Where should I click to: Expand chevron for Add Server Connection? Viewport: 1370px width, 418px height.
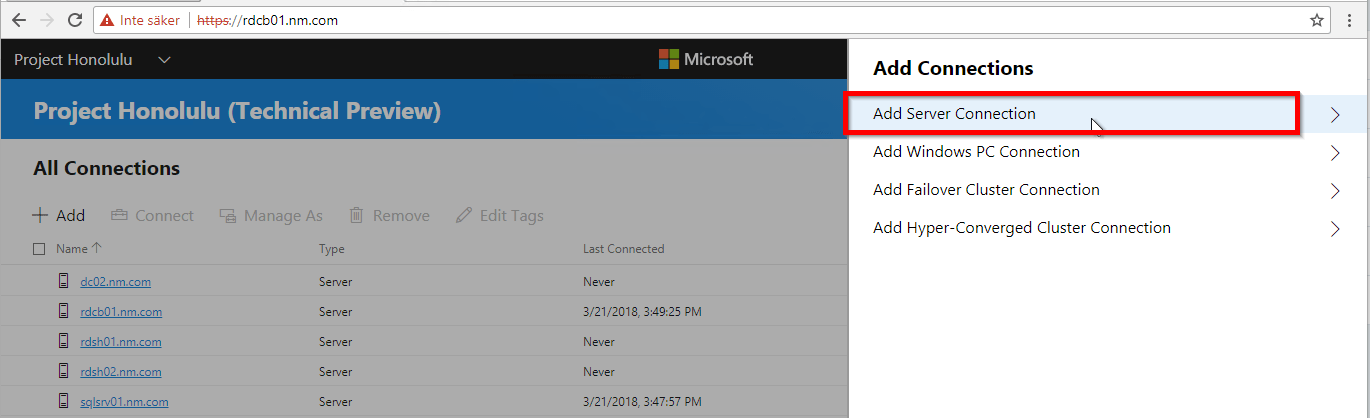pyautogui.click(x=1335, y=115)
